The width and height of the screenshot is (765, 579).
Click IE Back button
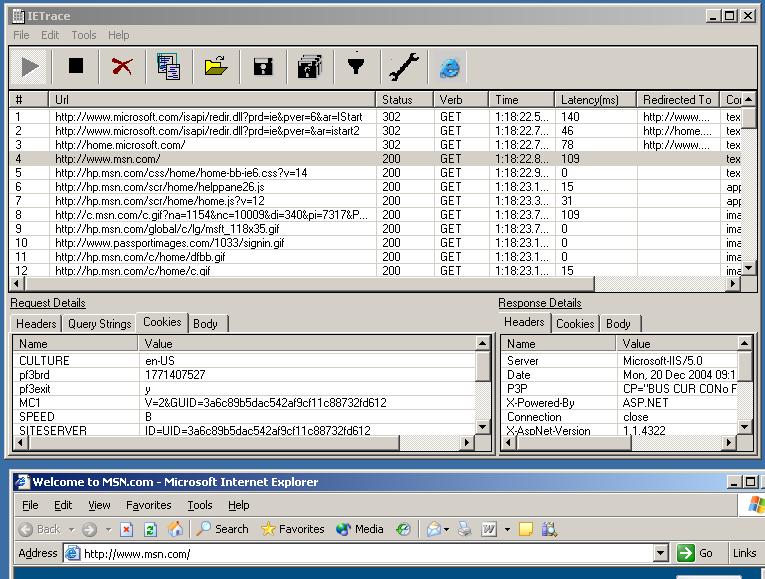[x=40, y=529]
